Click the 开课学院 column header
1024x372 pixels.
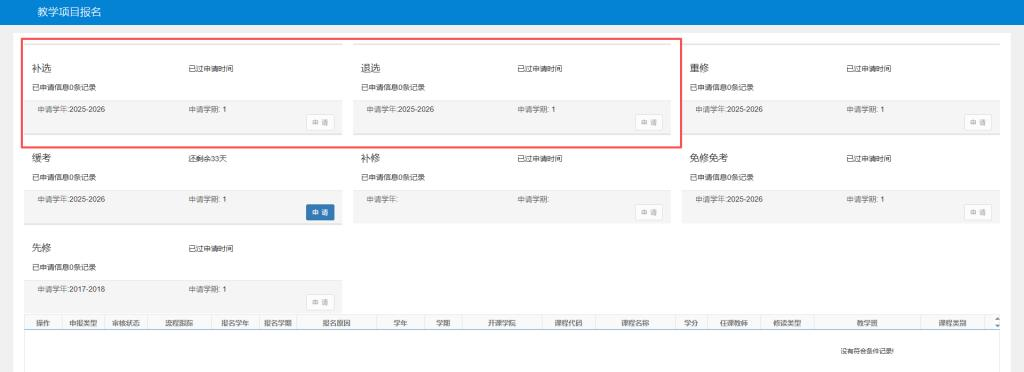coord(502,322)
